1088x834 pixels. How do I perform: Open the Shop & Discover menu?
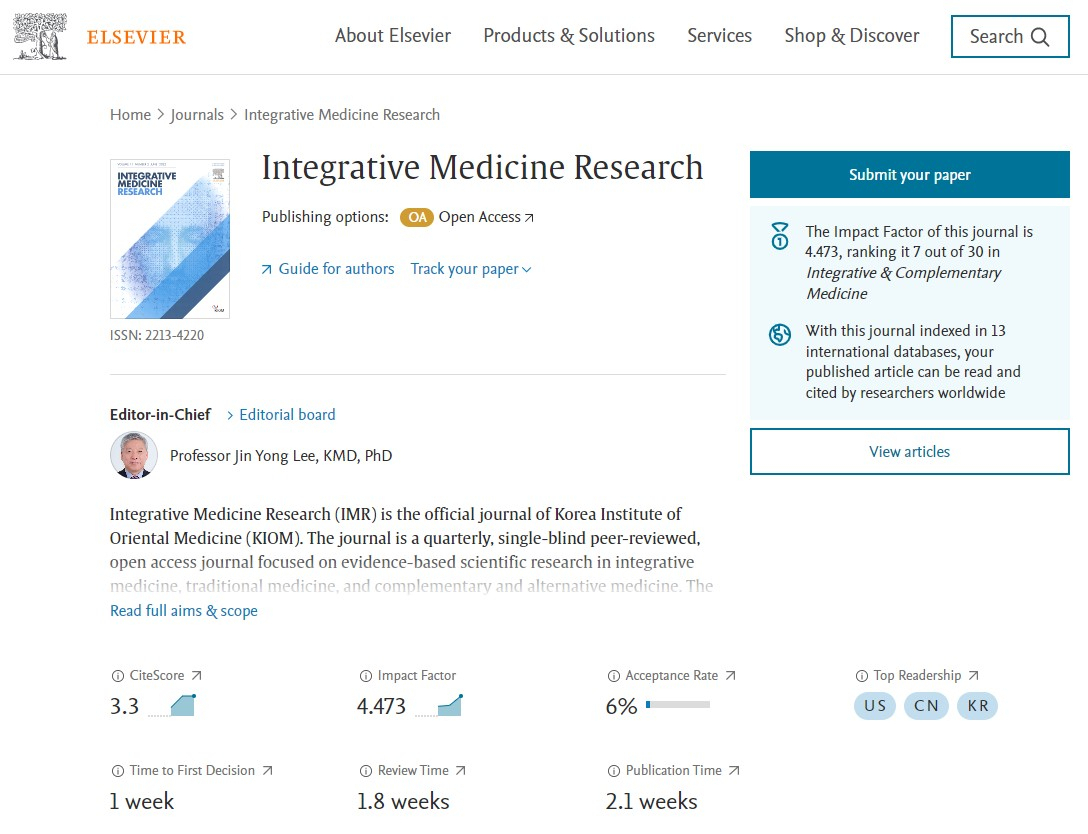click(x=851, y=35)
